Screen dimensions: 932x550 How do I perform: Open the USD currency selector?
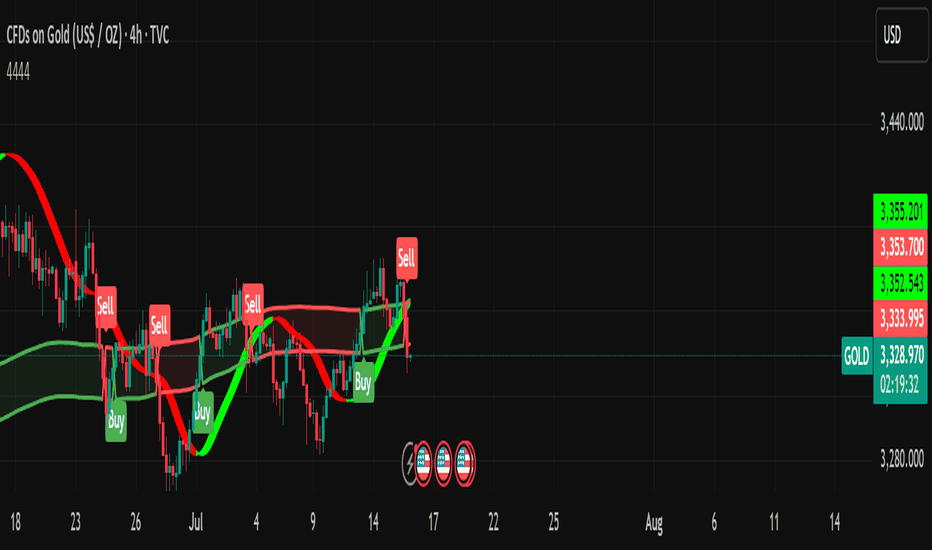pos(902,36)
